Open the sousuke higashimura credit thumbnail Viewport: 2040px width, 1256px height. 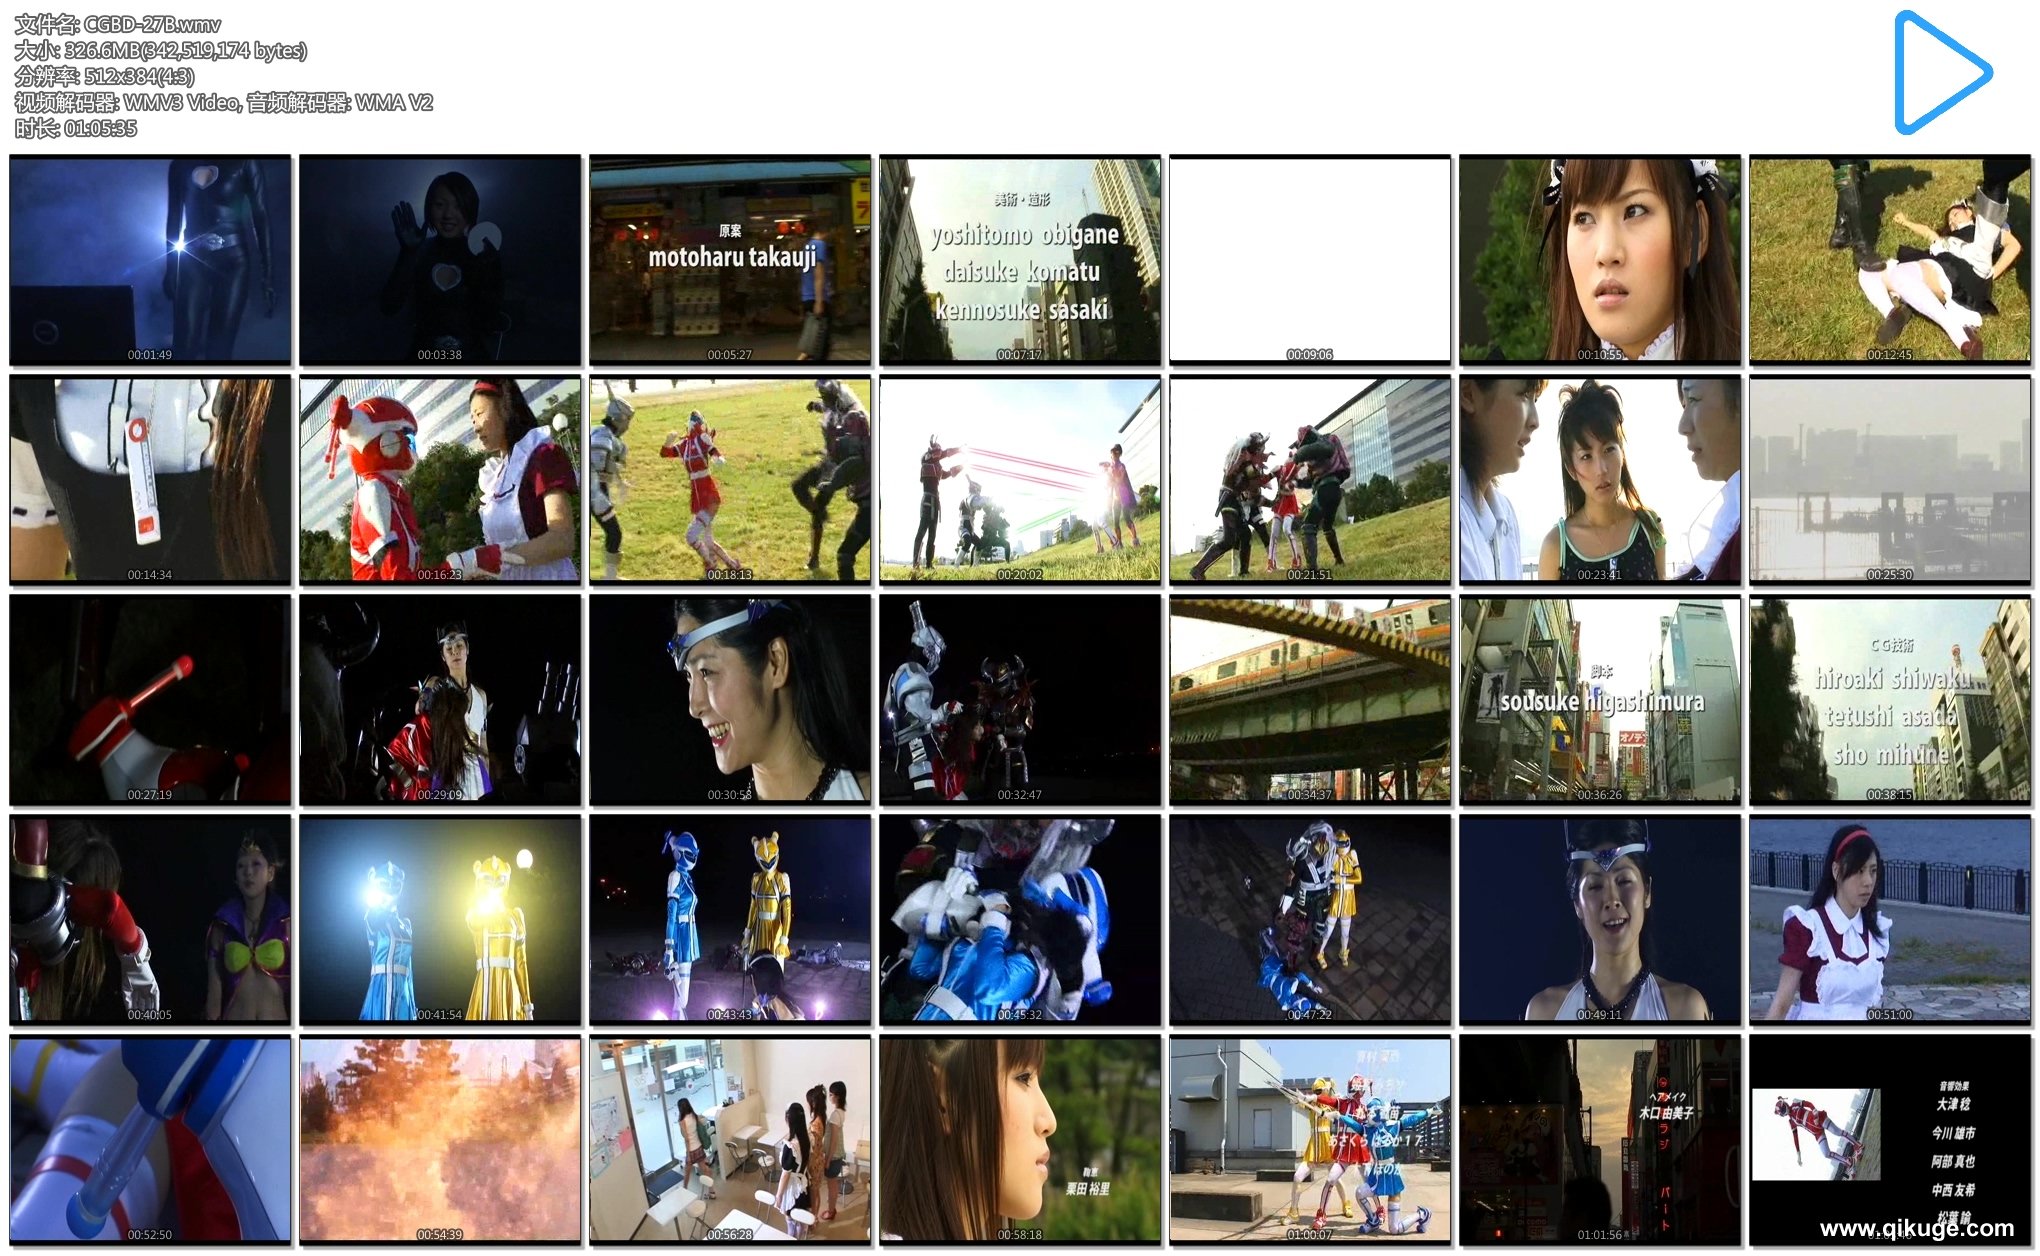point(1600,700)
